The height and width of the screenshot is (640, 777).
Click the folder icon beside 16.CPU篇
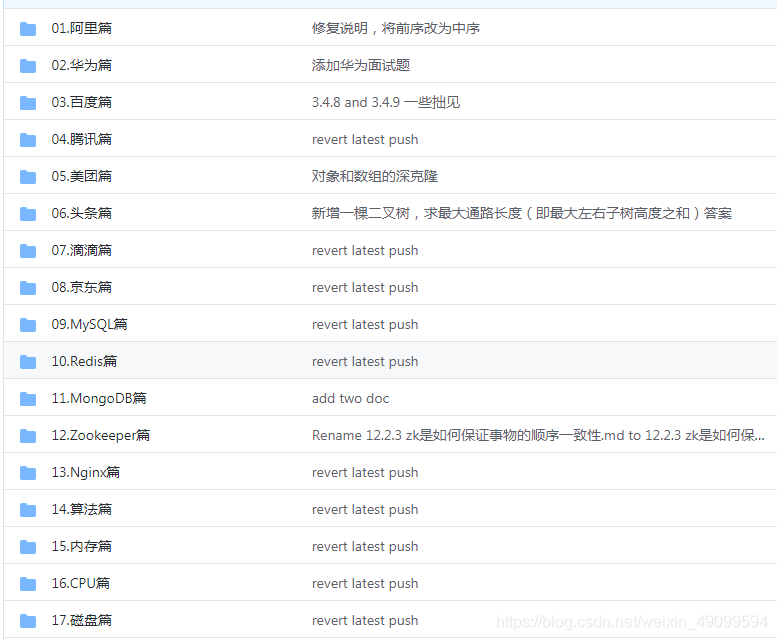pyautogui.click(x=28, y=584)
